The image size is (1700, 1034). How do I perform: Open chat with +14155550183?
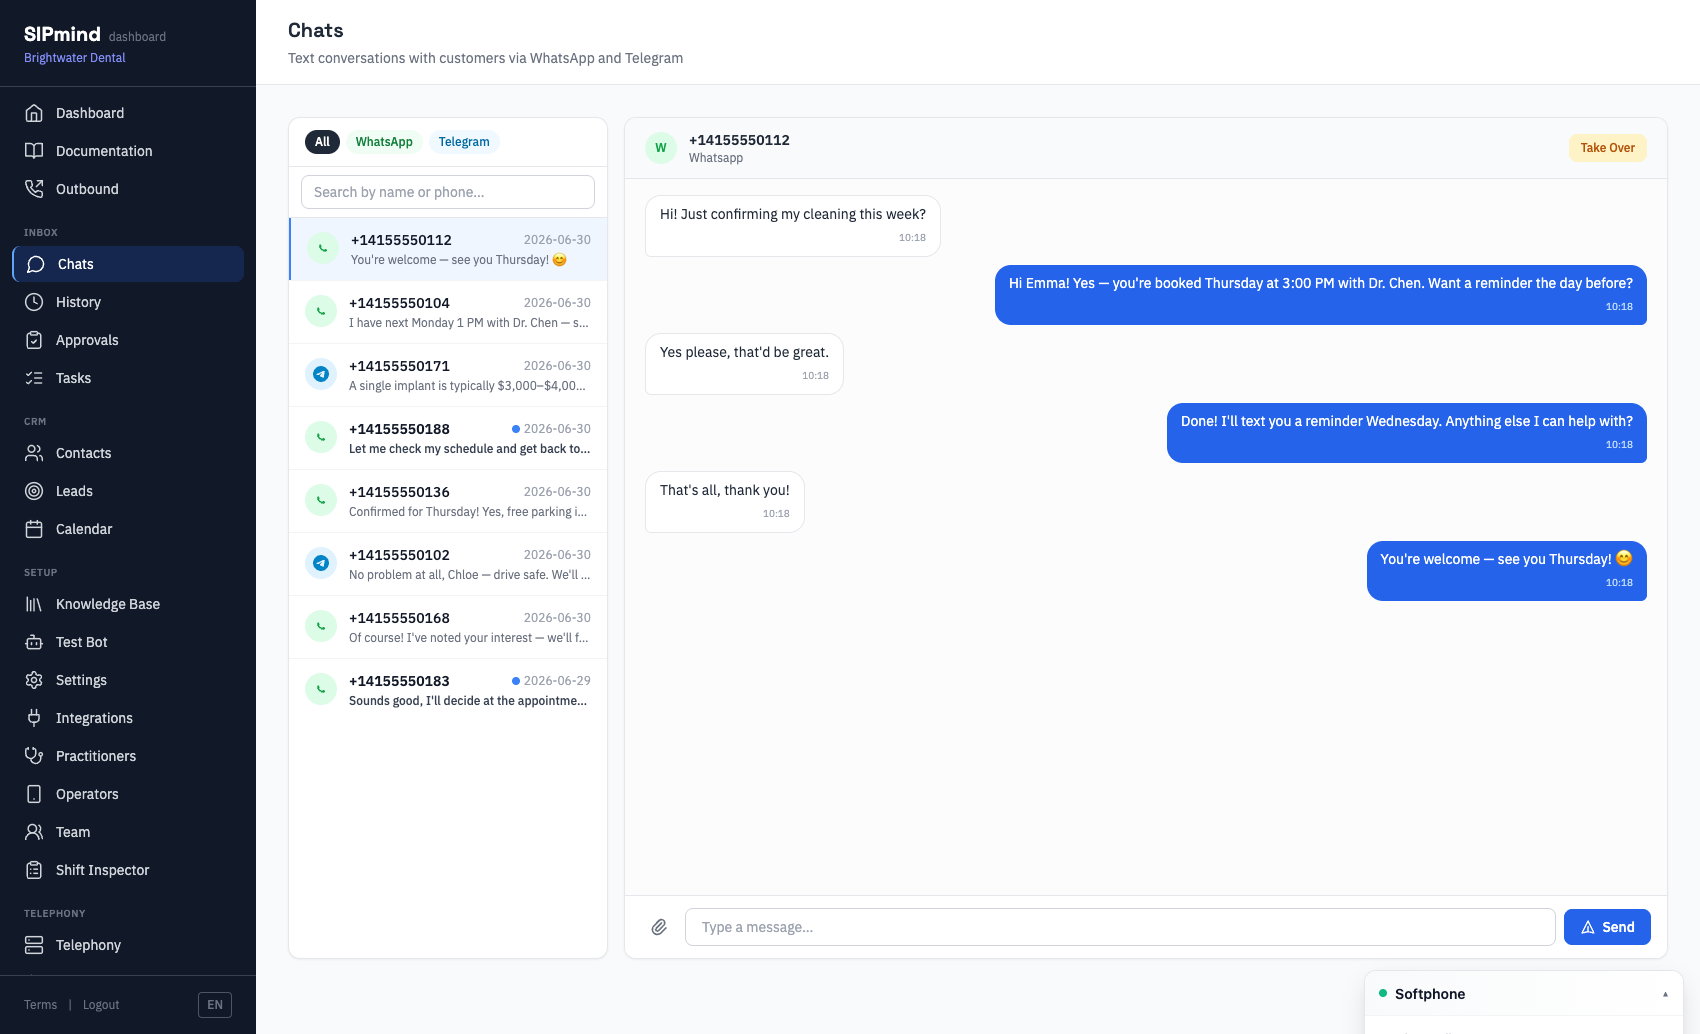[448, 690]
